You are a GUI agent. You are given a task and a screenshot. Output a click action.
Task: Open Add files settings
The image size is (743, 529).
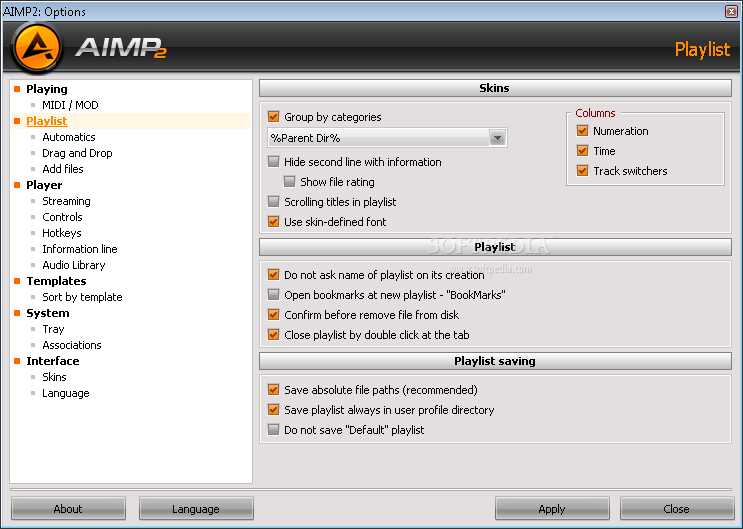pos(63,169)
